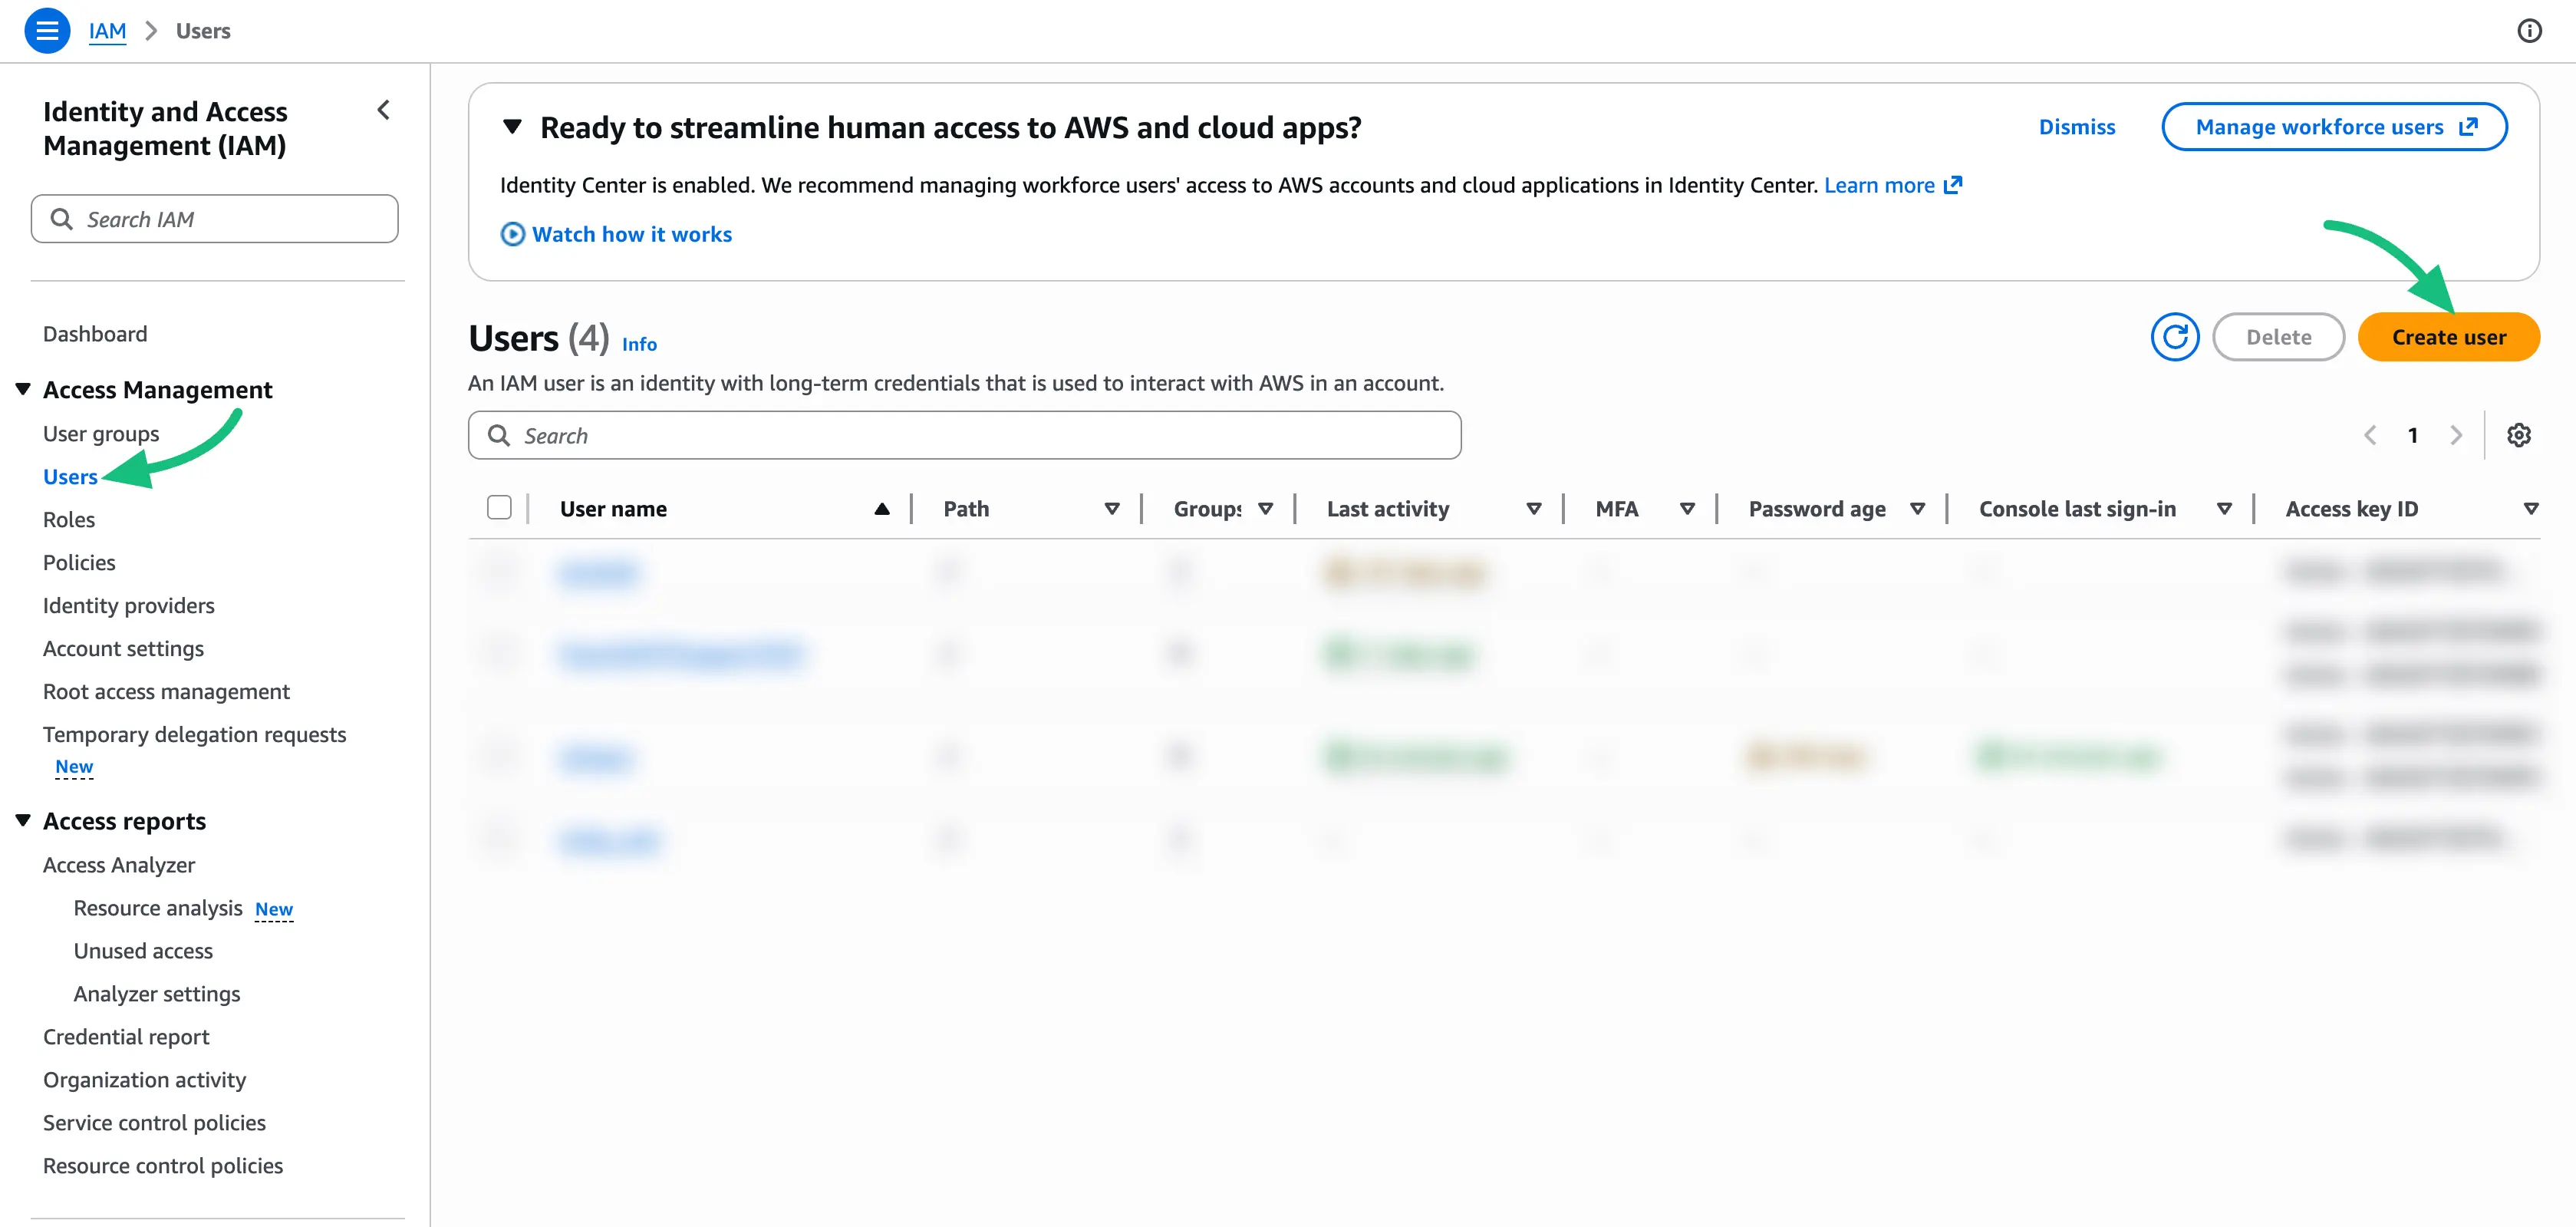
Task: Open the MFA column filter dropdown
Action: (1688, 508)
